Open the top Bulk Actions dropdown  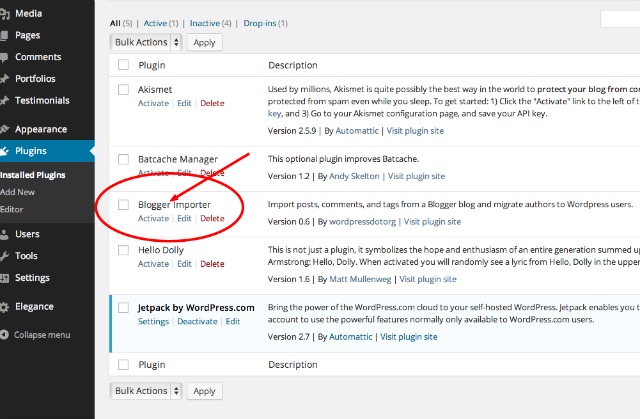[x=146, y=42]
